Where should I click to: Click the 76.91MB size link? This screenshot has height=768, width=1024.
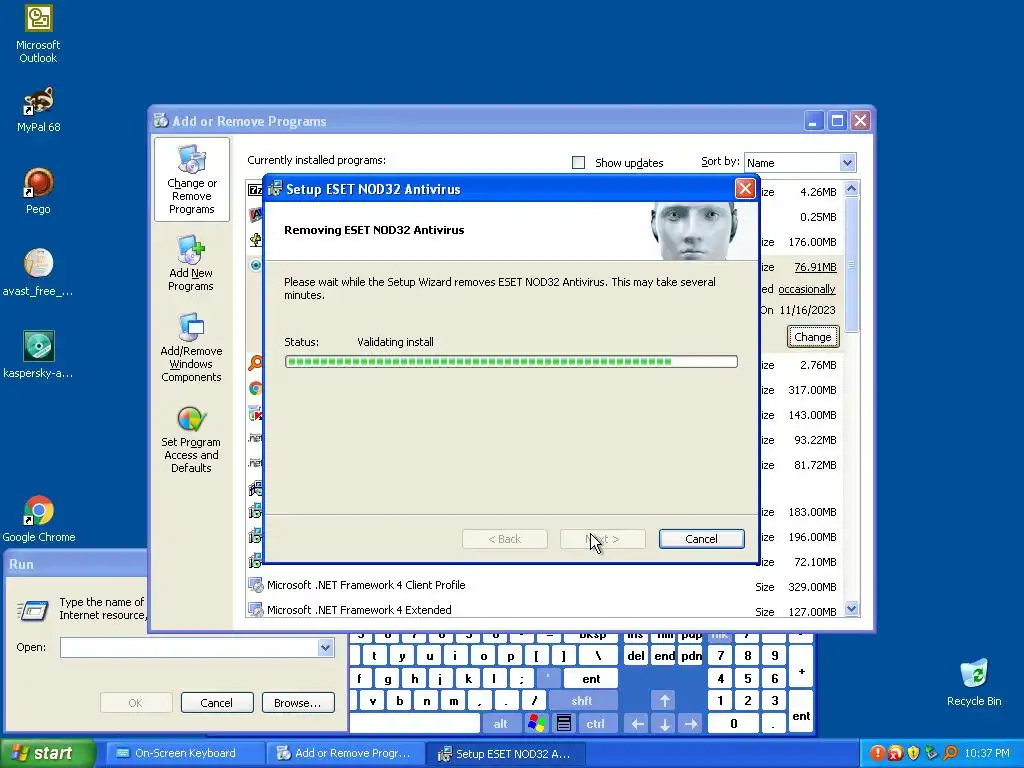[815, 266]
